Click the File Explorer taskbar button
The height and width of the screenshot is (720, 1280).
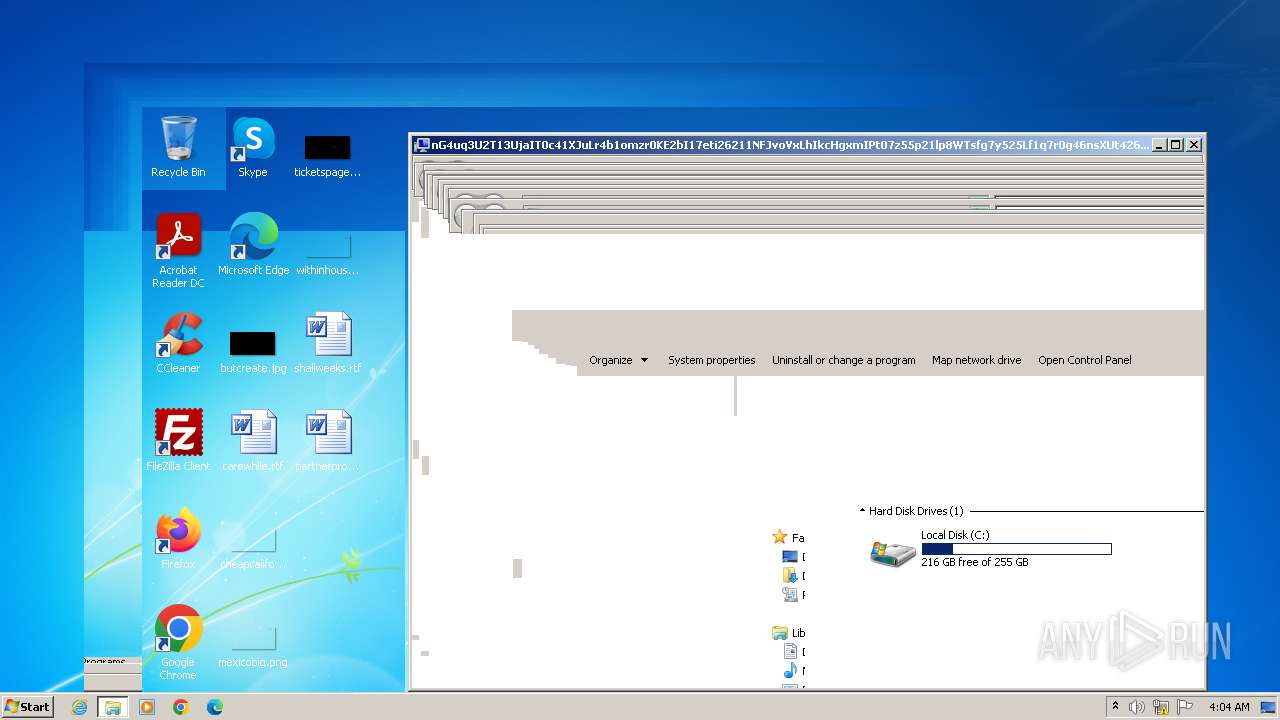[112, 707]
